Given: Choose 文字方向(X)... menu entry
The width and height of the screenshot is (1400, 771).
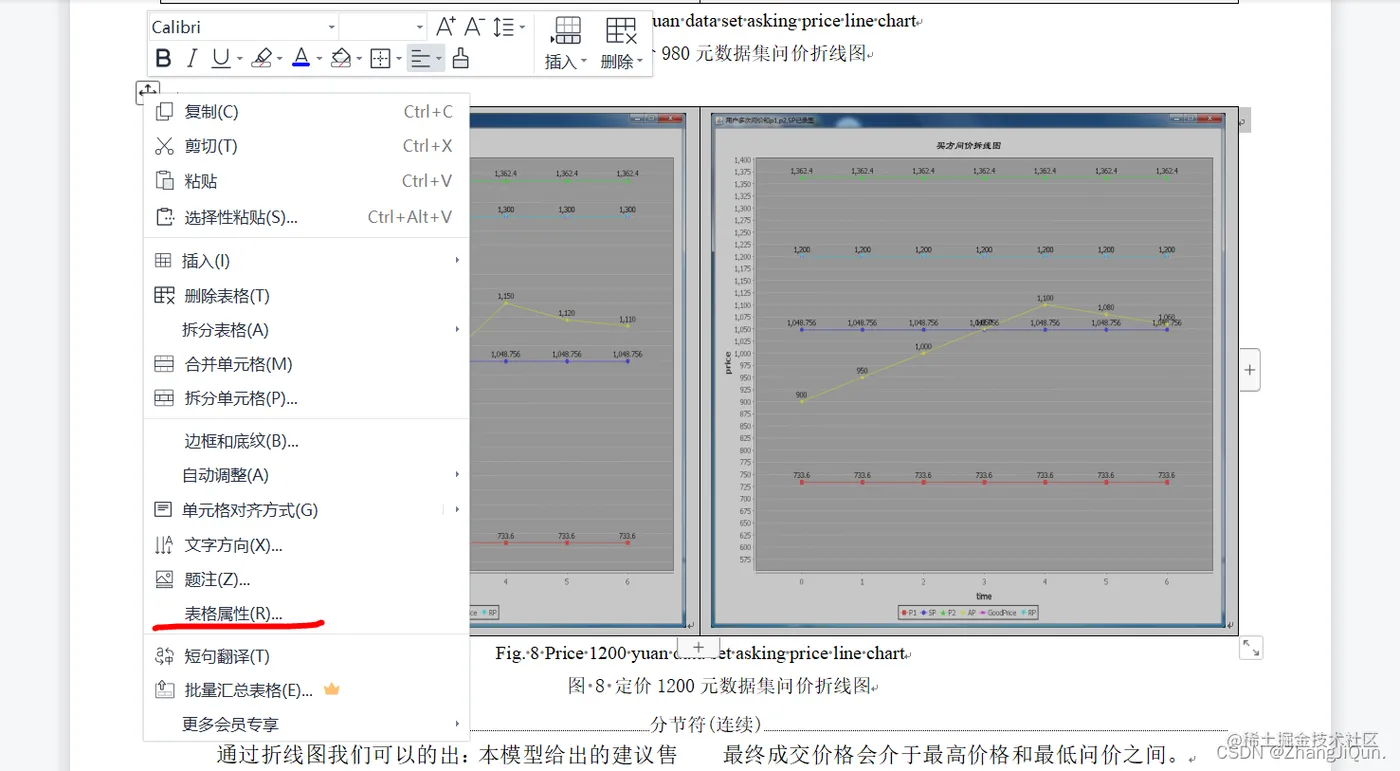Looking at the screenshot, I should pyautogui.click(x=306, y=545).
